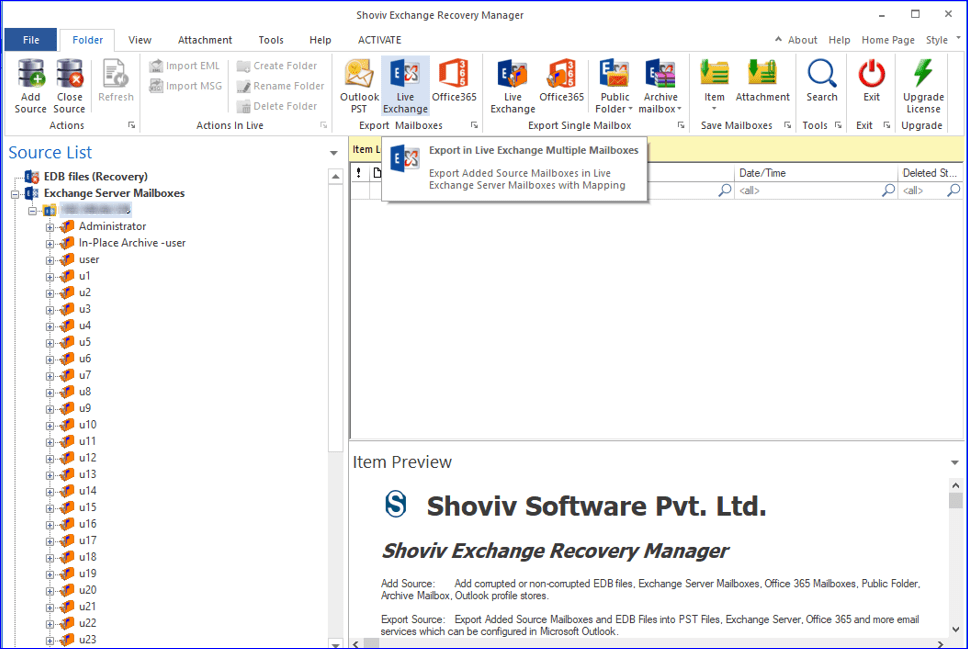Click the Date/Time filter magnifier icon
Viewport: 968px width, 649px height.
tap(888, 190)
